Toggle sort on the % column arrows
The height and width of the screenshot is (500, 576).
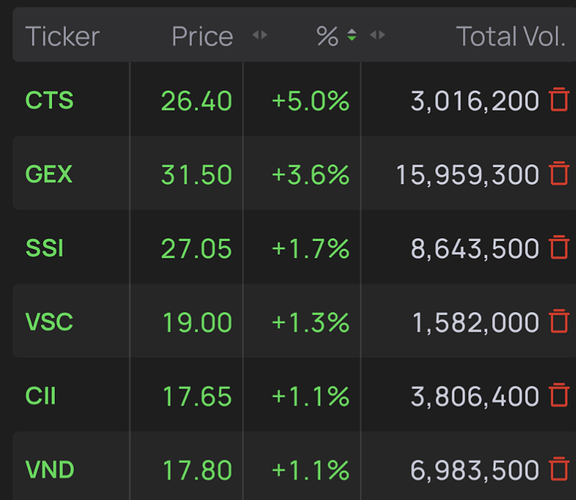[x=352, y=35]
